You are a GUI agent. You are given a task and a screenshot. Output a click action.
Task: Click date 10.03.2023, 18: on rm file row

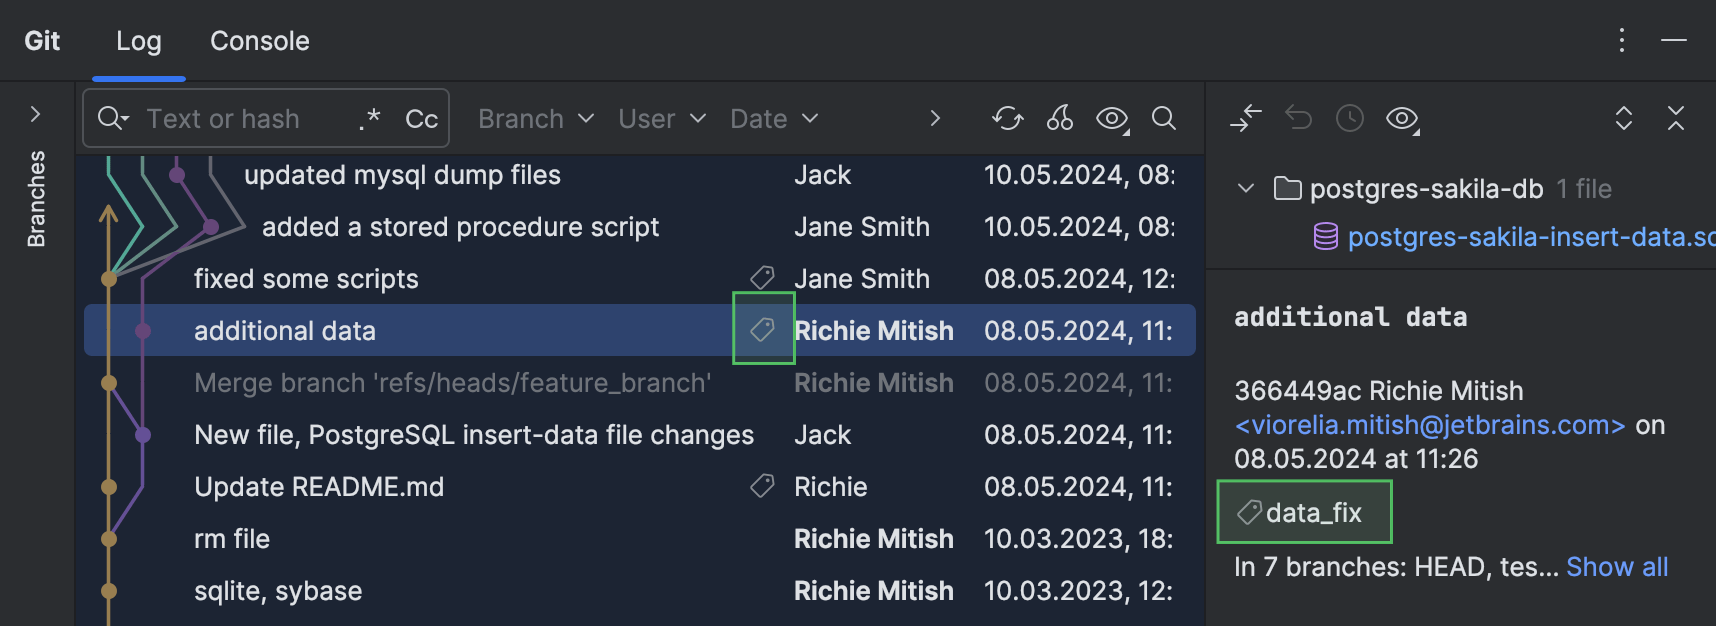[1078, 539]
